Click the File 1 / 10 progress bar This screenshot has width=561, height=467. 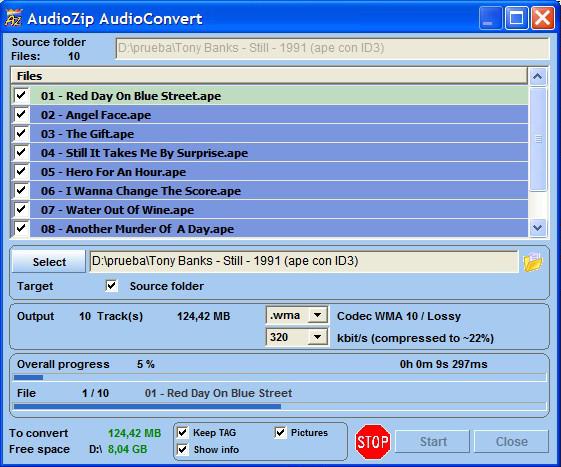[280, 406]
